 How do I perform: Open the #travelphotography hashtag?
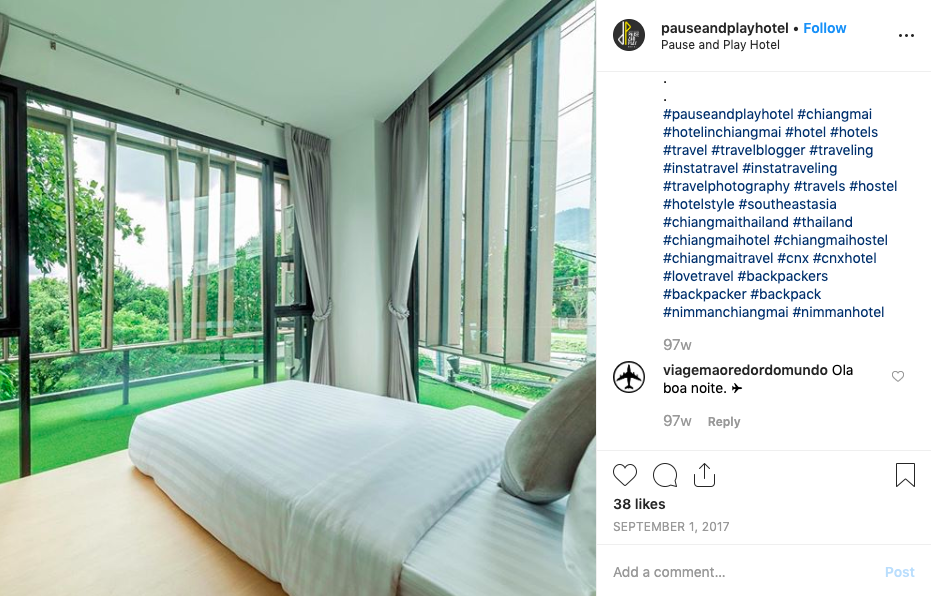726,186
